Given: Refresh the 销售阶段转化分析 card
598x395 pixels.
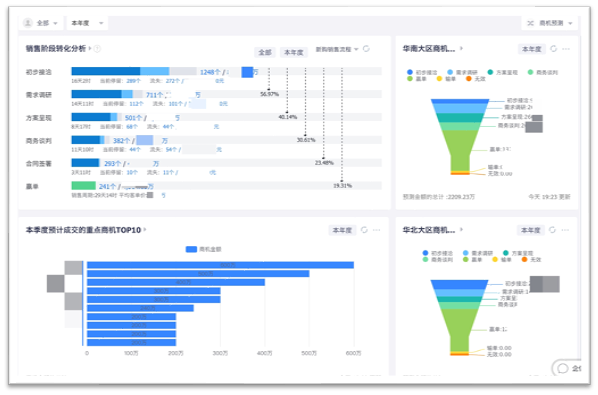Looking at the screenshot, I should coord(366,49).
